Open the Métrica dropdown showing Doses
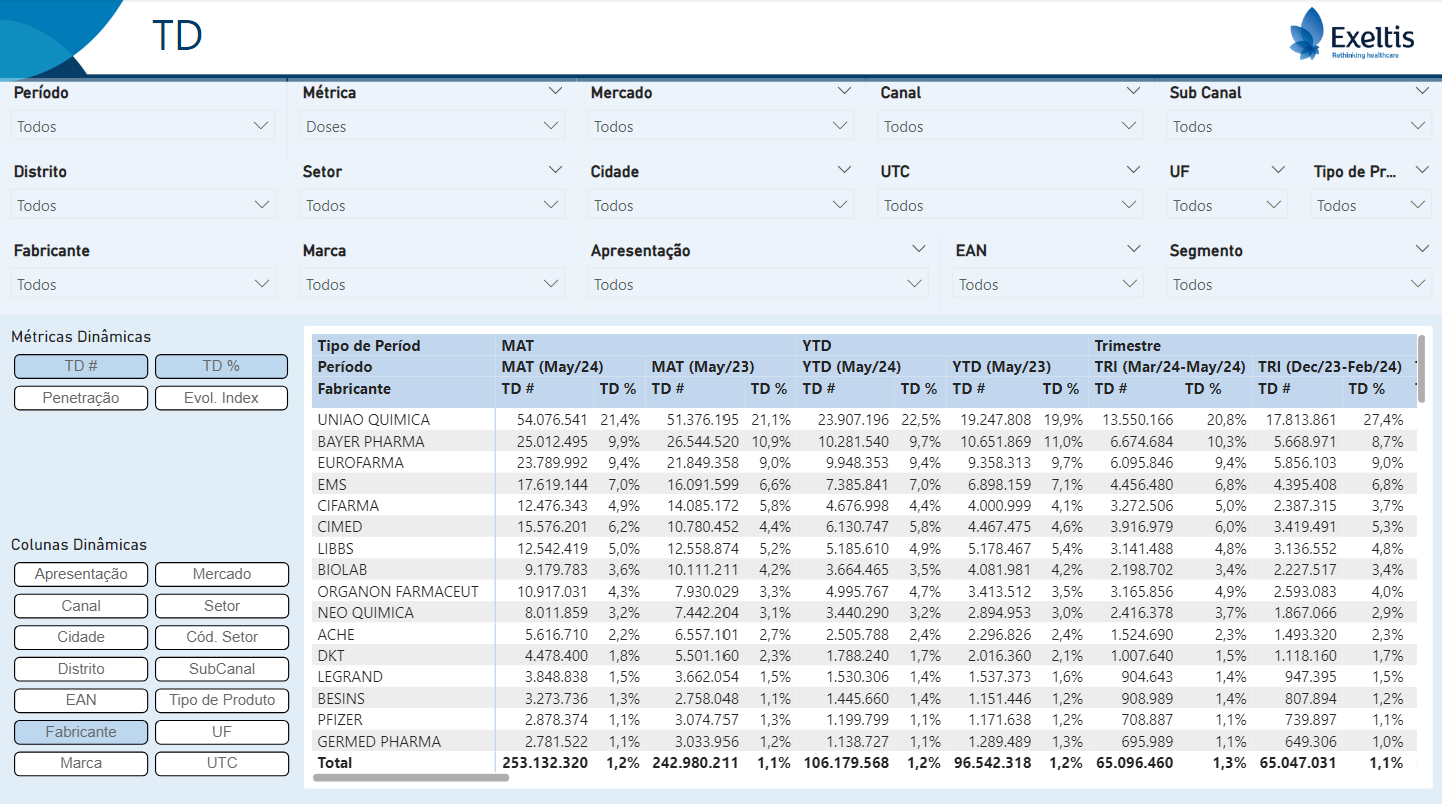 [x=432, y=126]
